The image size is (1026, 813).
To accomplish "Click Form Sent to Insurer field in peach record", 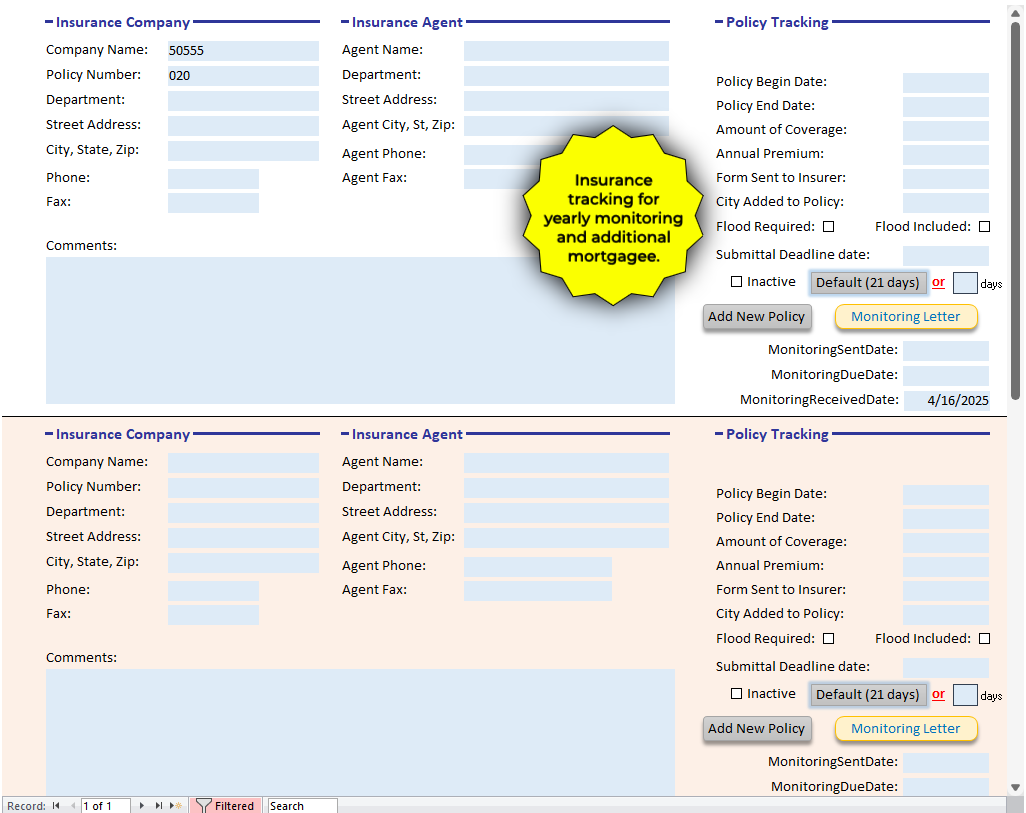I will point(946,591).
